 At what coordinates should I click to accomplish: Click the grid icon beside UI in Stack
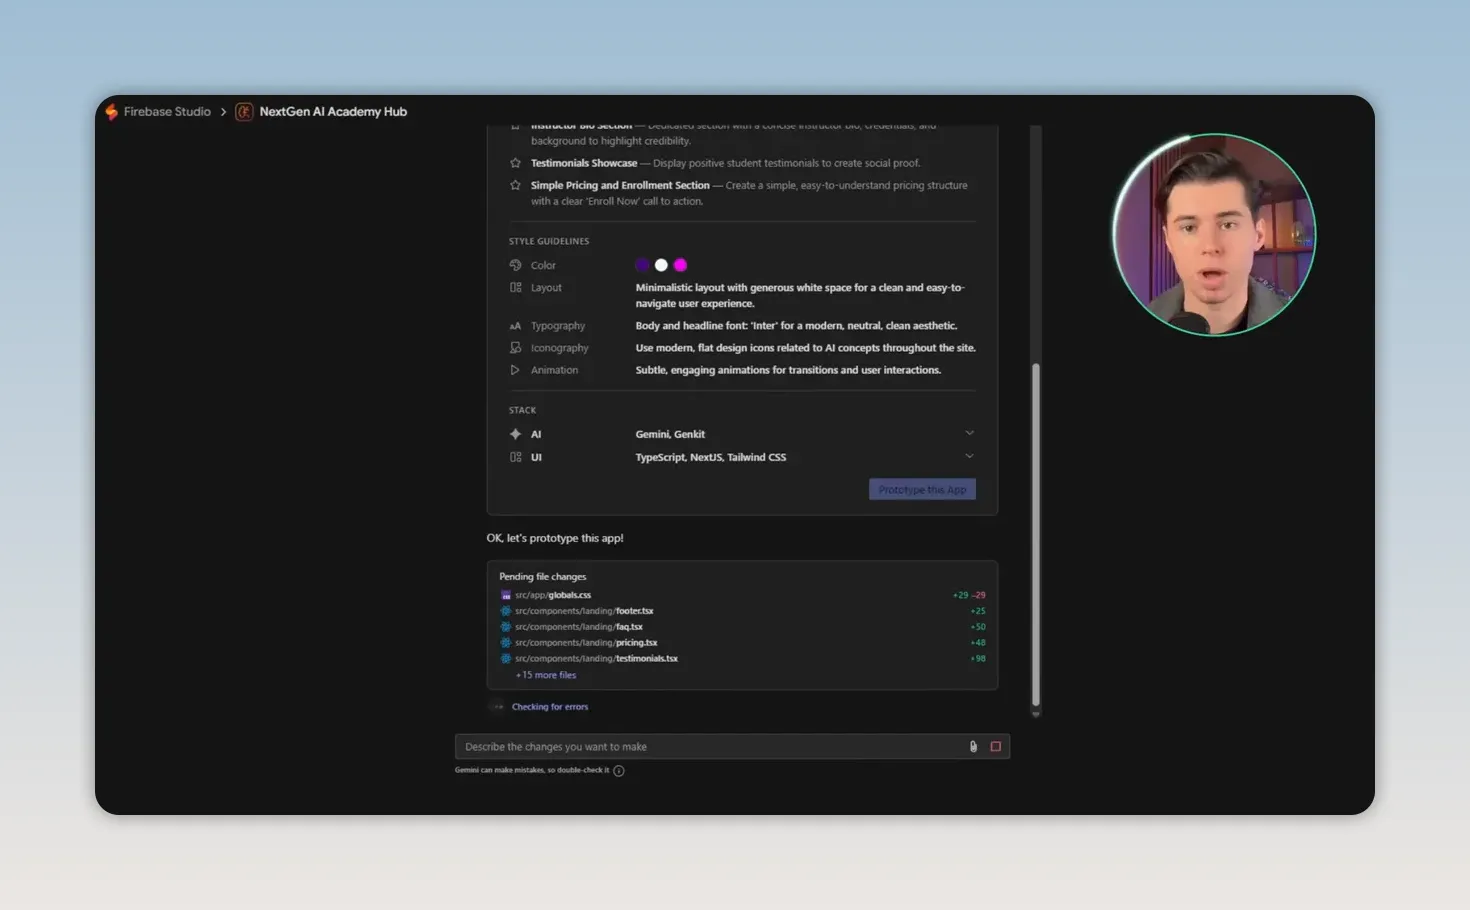click(515, 457)
